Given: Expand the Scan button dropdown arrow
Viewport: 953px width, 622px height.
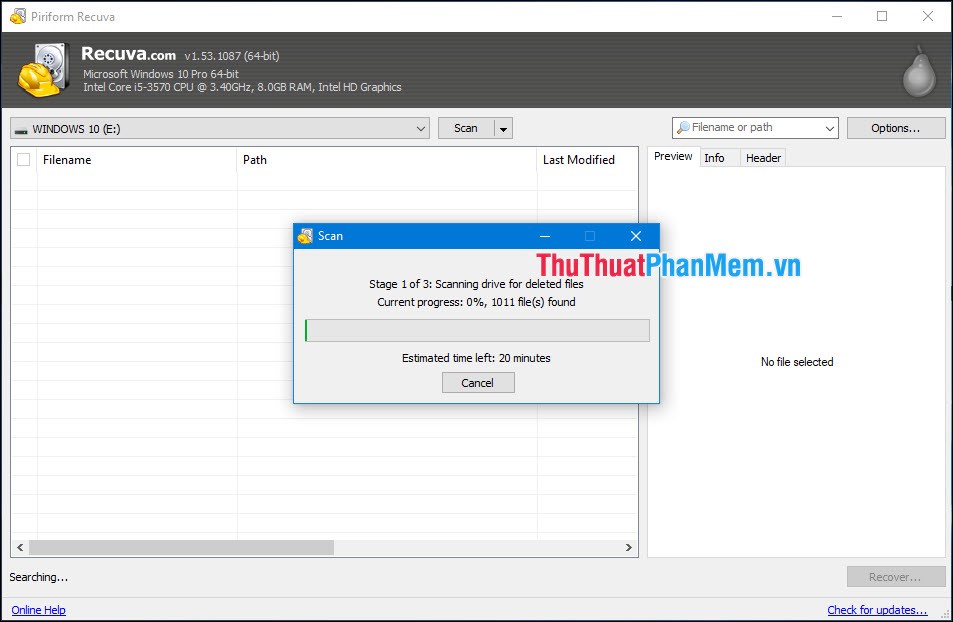Looking at the screenshot, I should click(503, 128).
